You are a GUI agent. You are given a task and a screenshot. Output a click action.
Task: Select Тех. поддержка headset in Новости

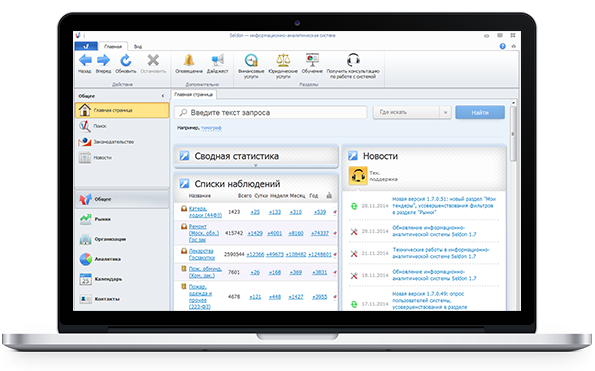point(358,176)
